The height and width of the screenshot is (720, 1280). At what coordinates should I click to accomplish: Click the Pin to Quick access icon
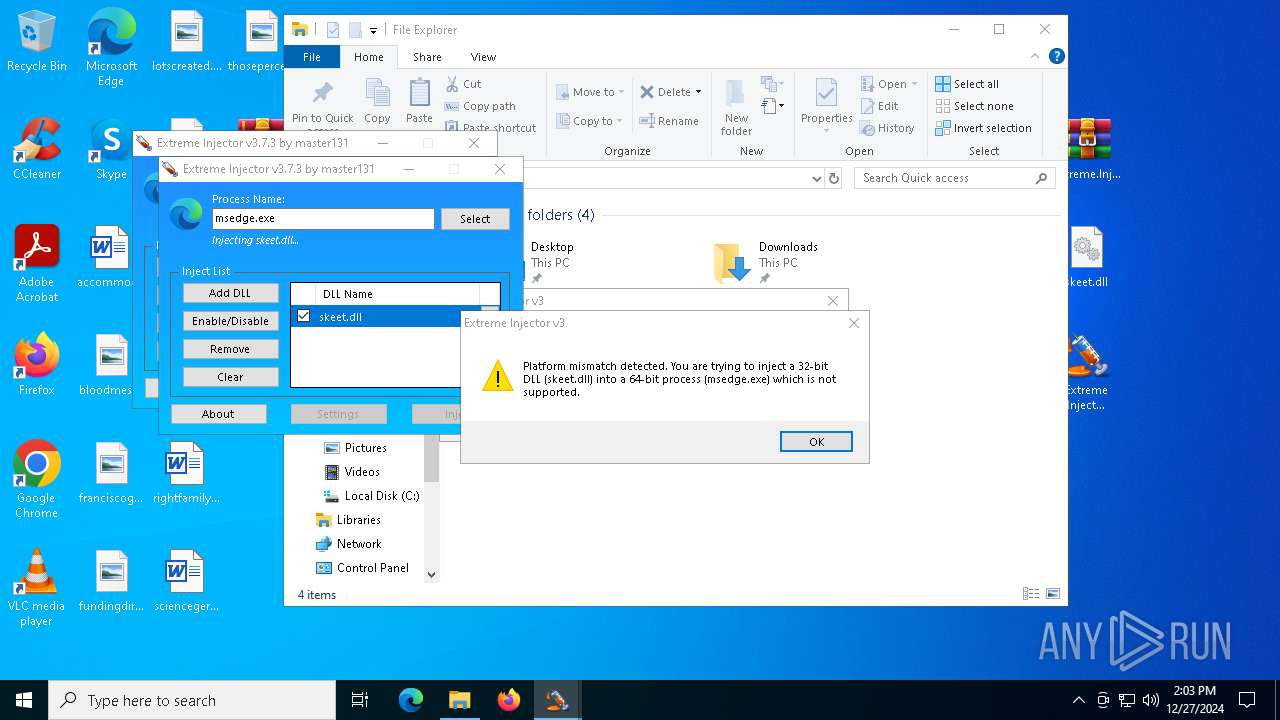coord(322,93)
